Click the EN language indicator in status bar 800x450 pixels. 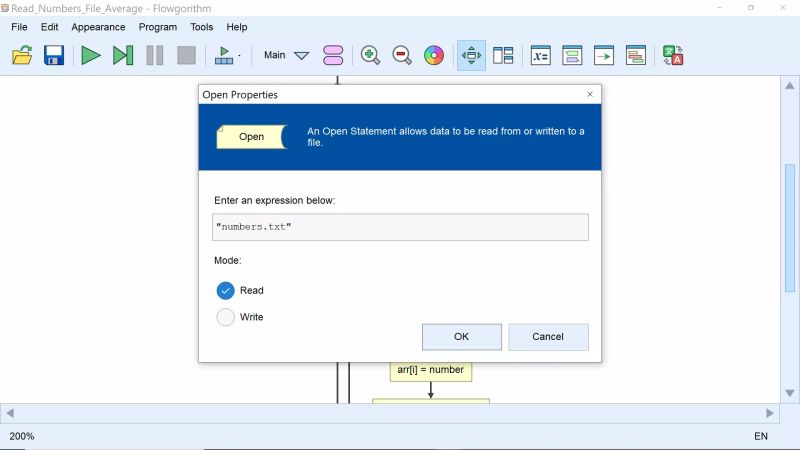pos(761,436)
